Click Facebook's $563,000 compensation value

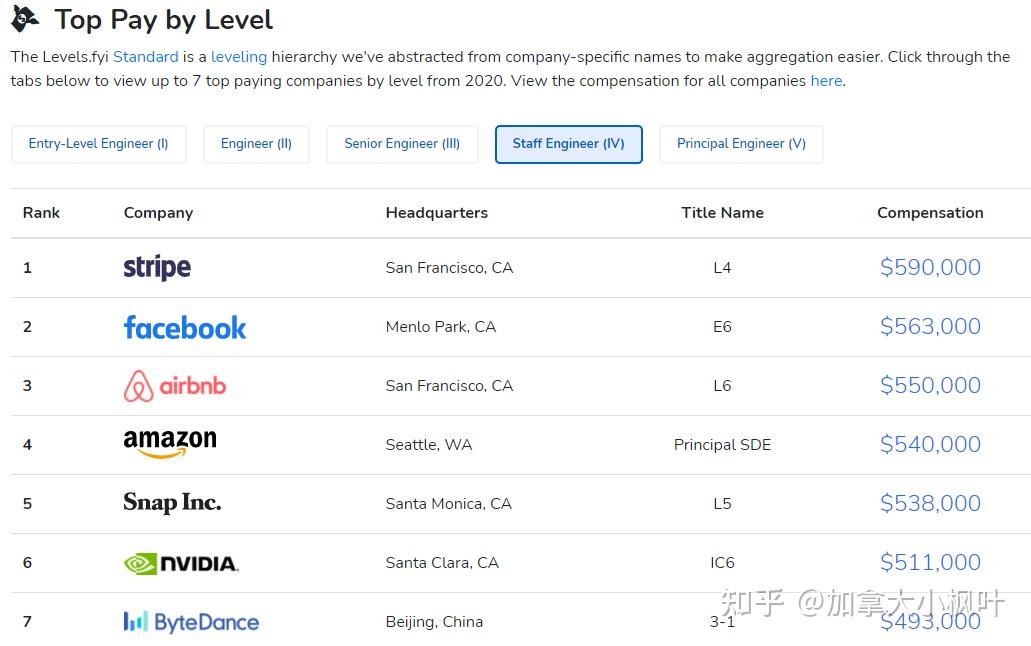coord(930,326)
